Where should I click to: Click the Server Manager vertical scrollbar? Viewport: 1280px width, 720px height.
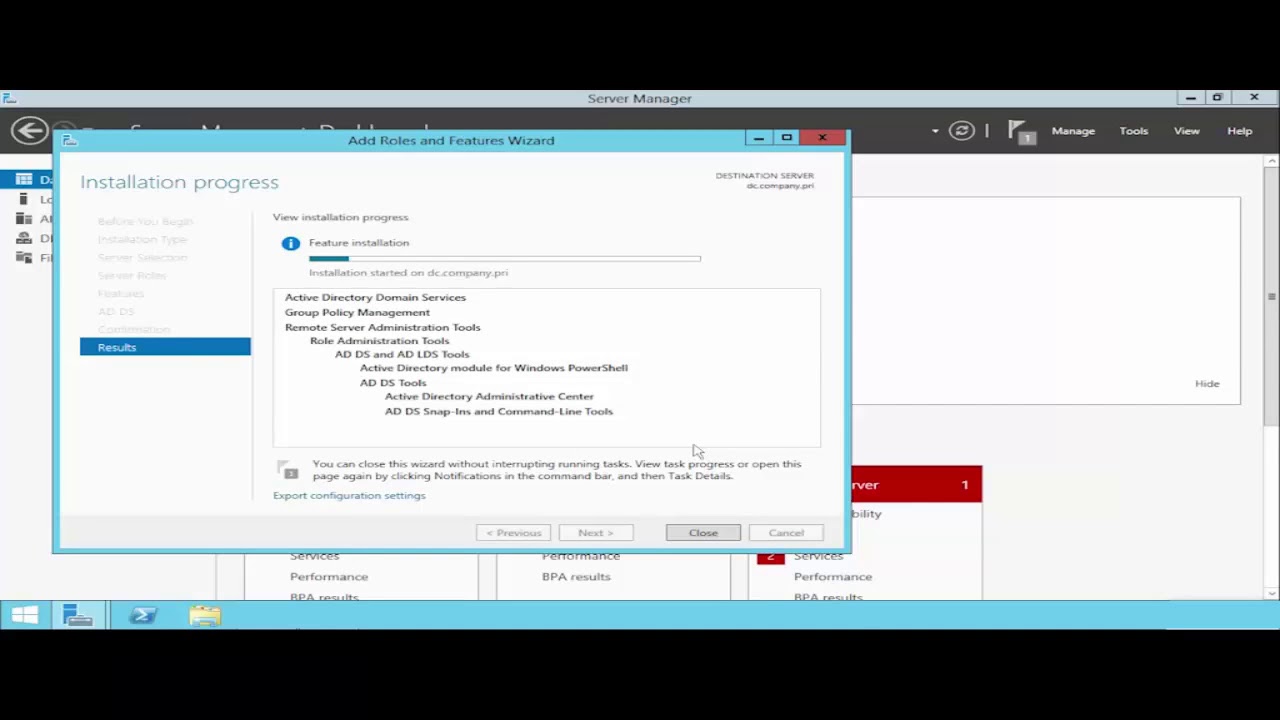[1271, 295]
